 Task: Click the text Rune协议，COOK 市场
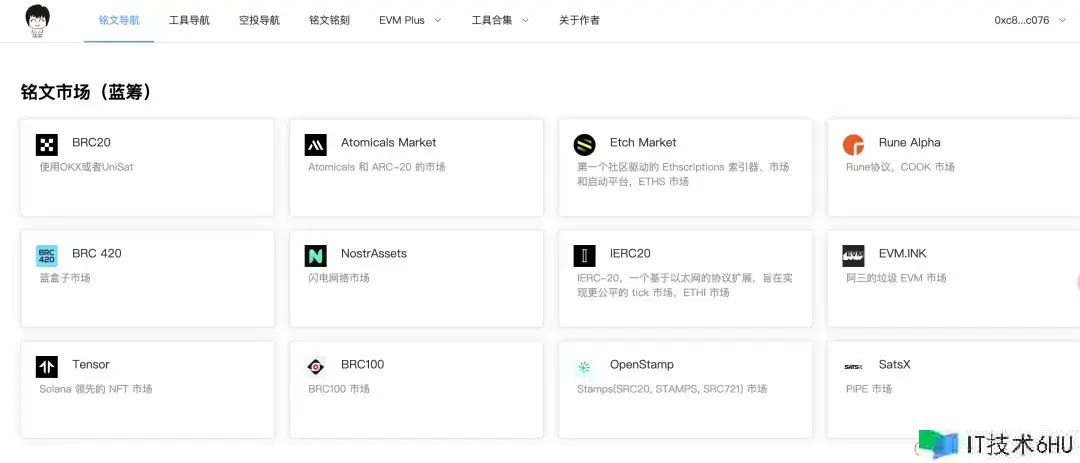click(900, 167)
